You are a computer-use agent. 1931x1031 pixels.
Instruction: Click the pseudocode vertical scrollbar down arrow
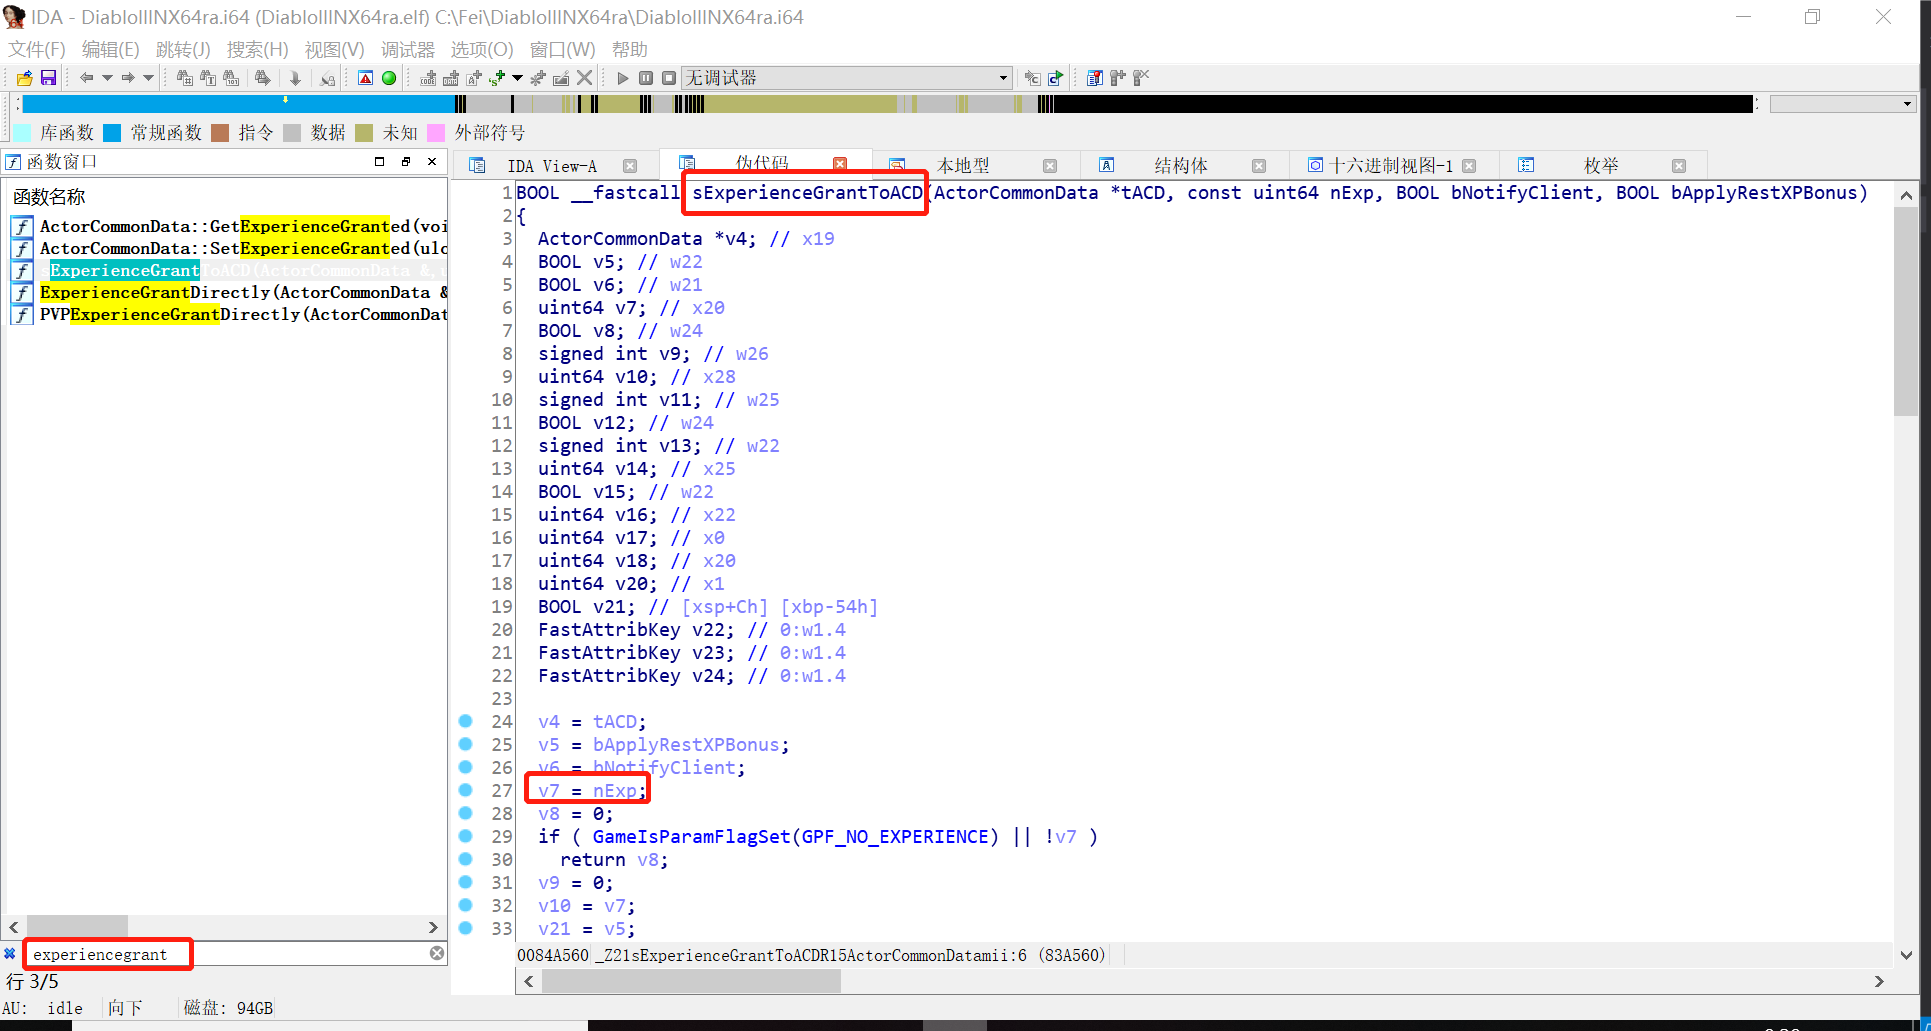click(x=1906, y=955)
